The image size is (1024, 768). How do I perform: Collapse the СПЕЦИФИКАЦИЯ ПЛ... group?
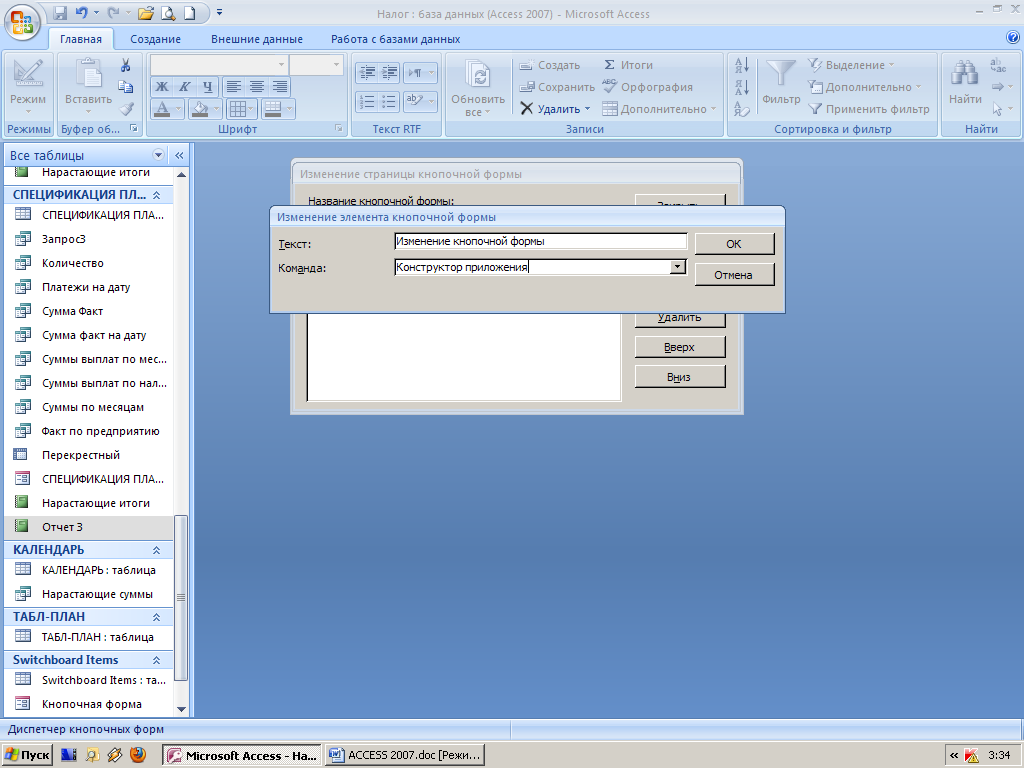(157, 195)
